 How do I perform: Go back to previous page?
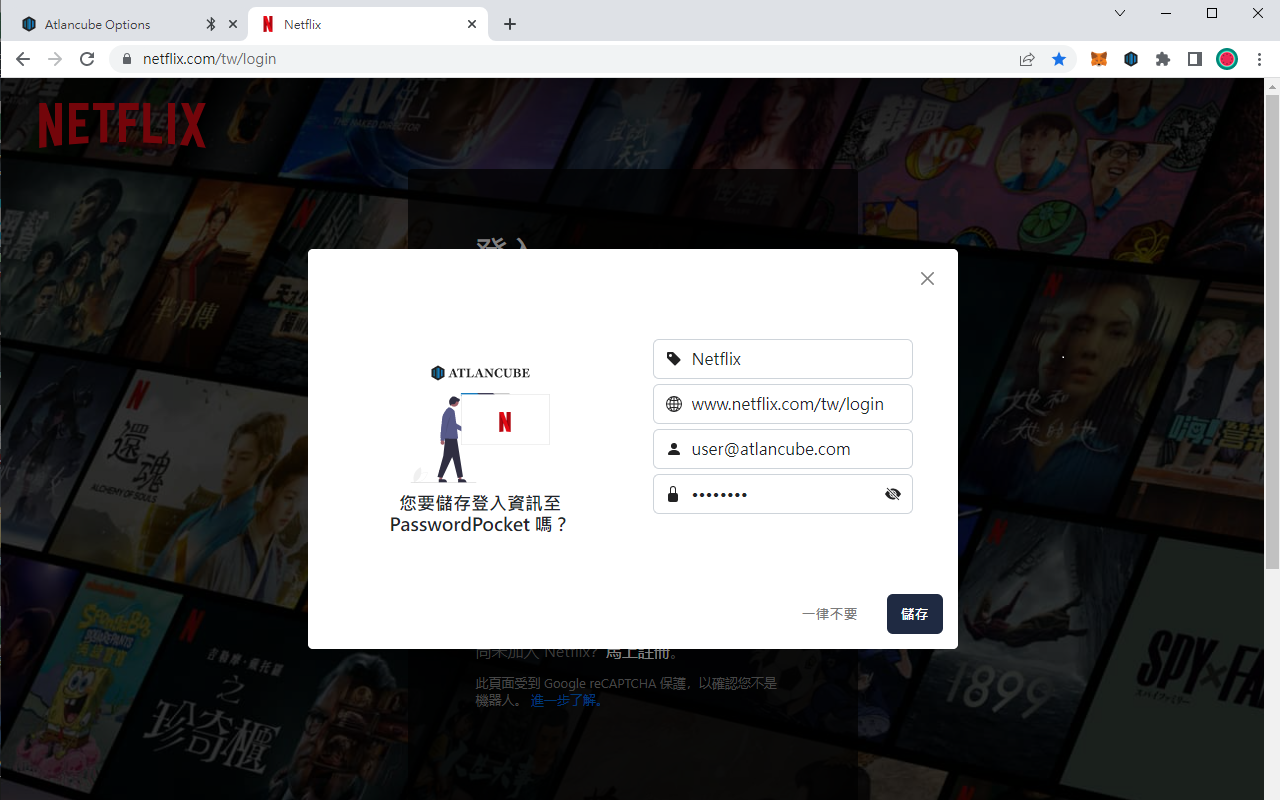click(x=23, y=59)
